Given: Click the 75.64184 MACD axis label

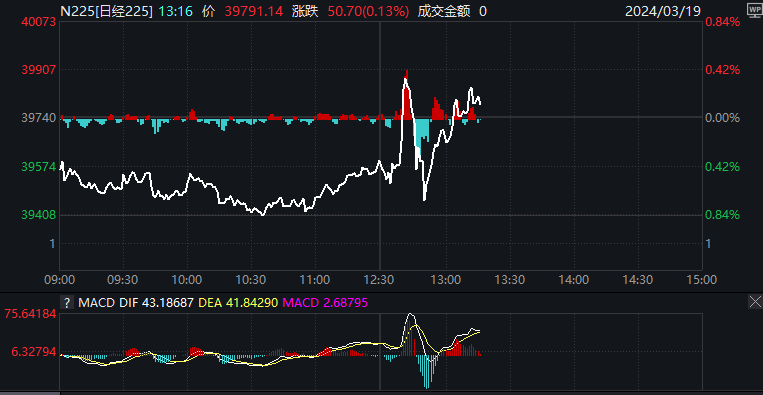Looking at the screenshot, I should point(30,314).
